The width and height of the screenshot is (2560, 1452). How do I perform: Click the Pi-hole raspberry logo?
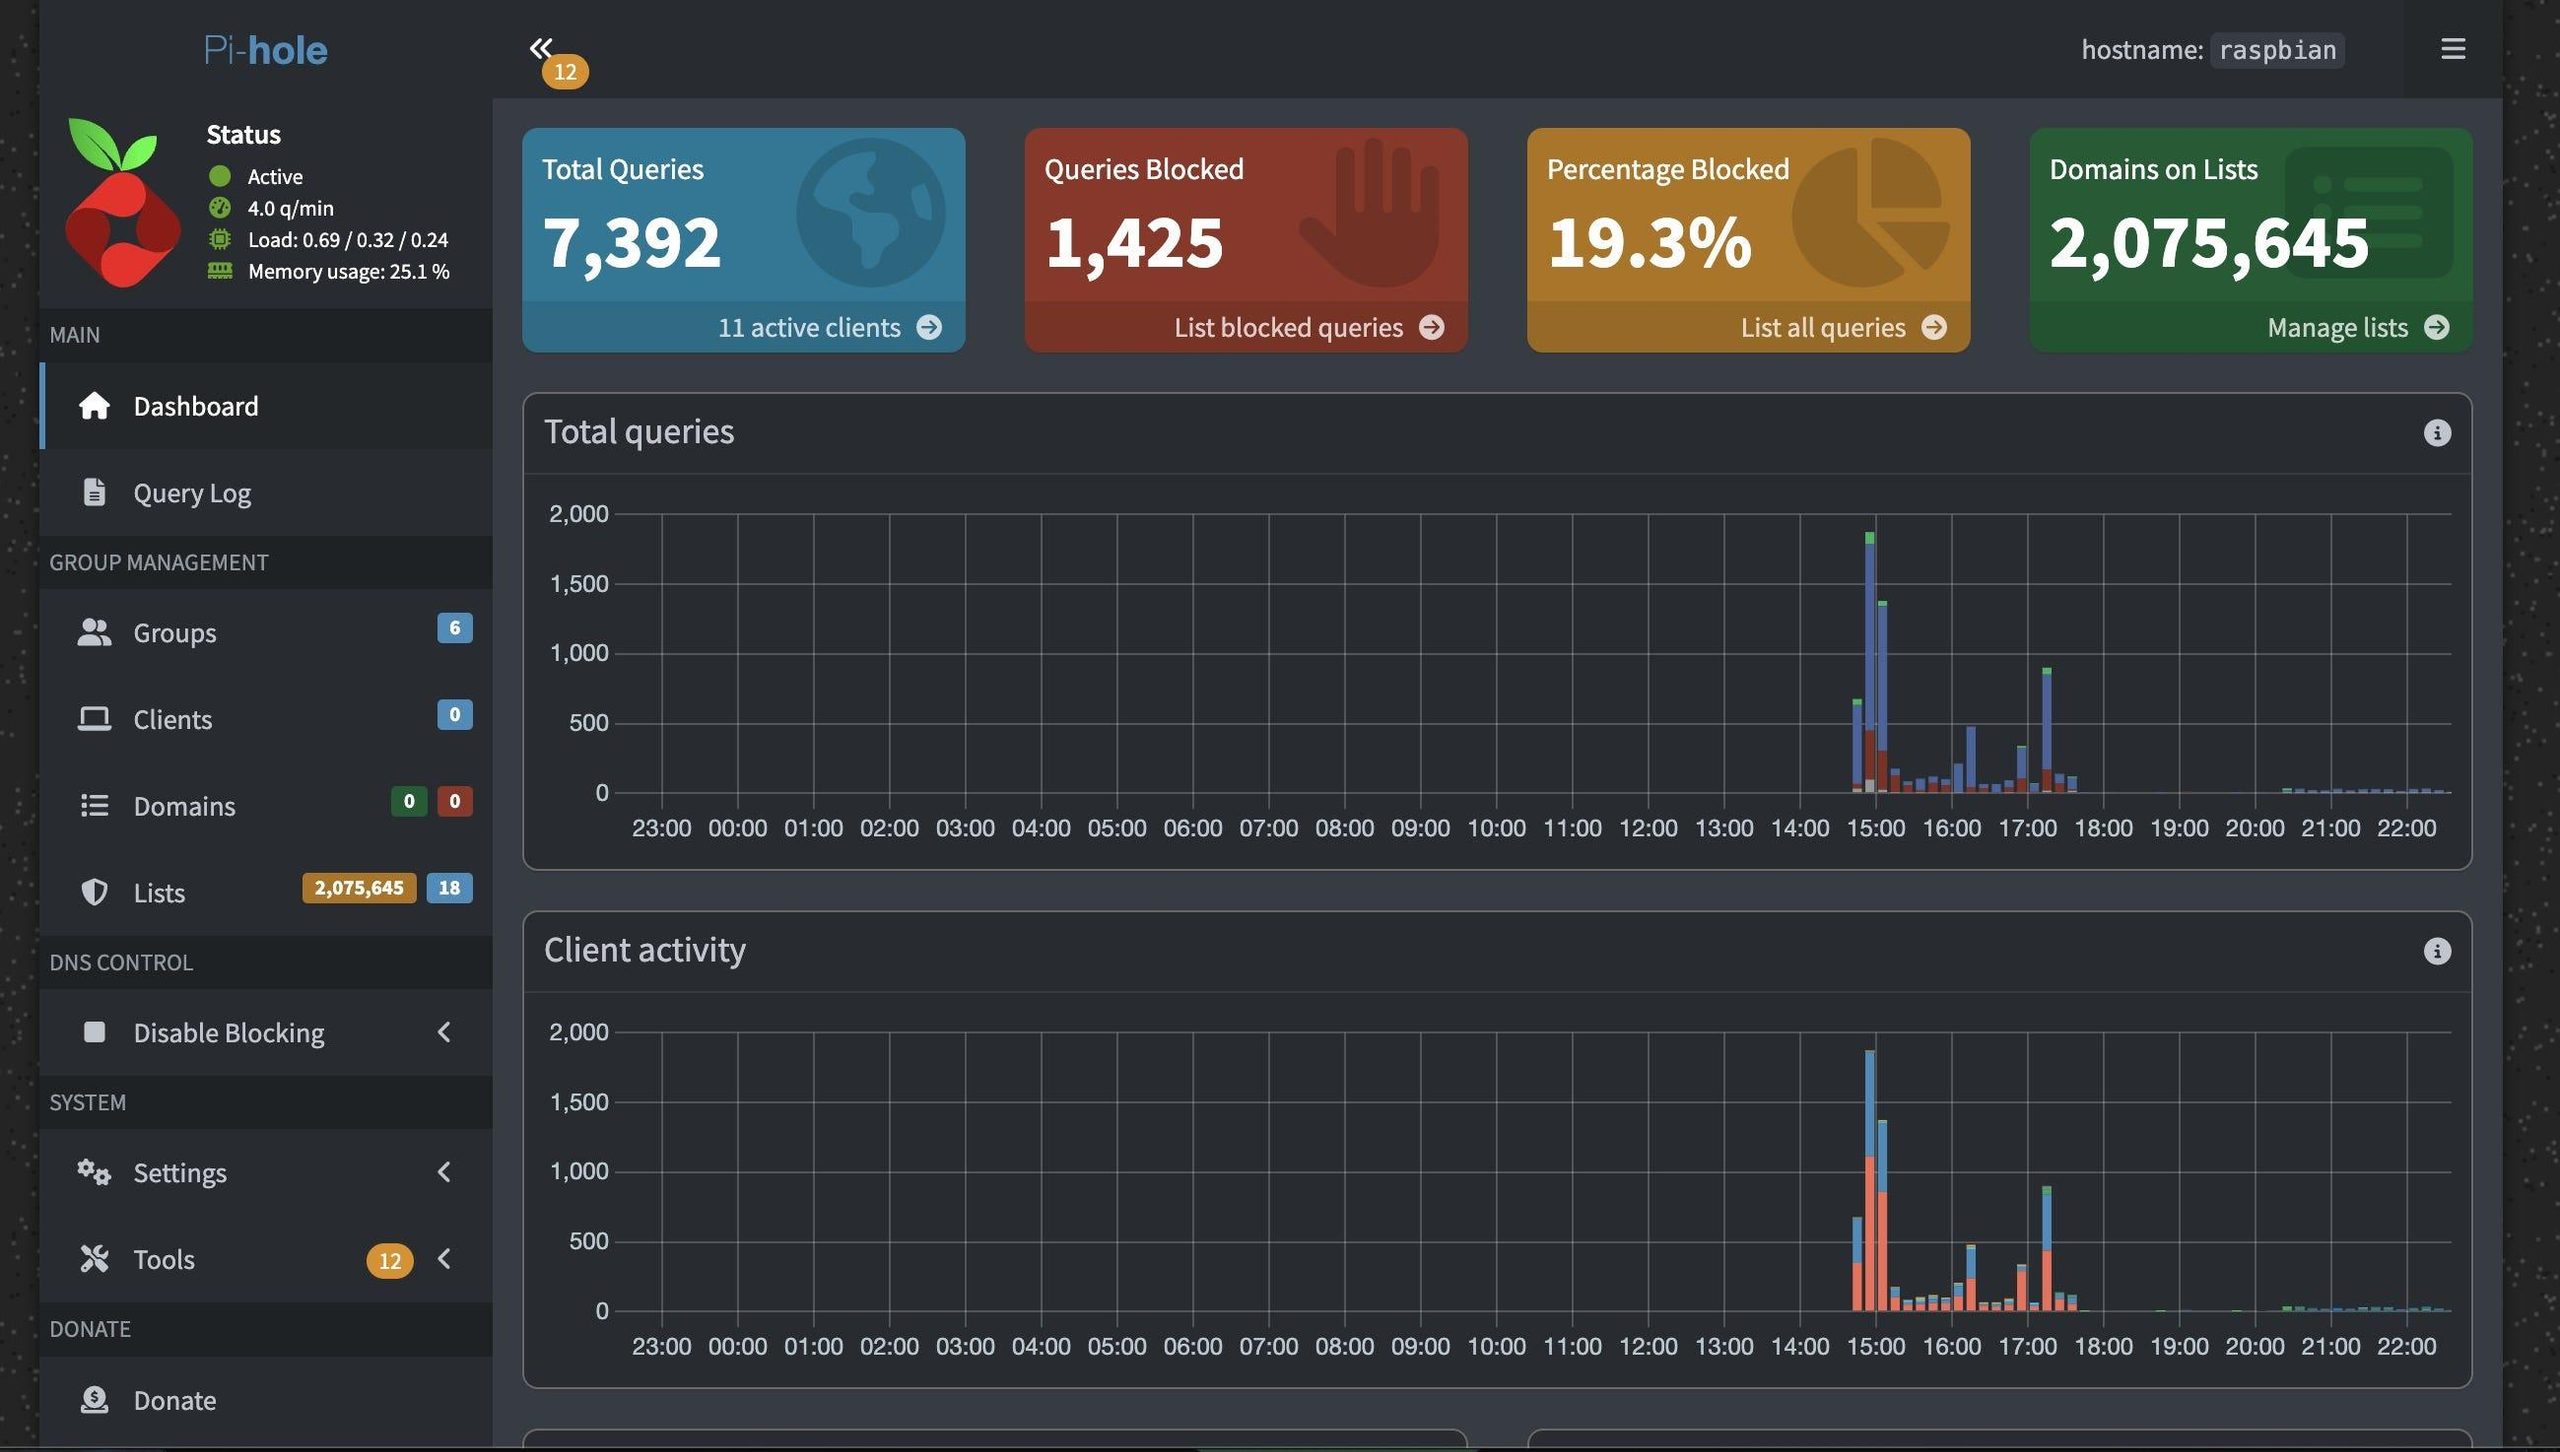coord(122,203)
